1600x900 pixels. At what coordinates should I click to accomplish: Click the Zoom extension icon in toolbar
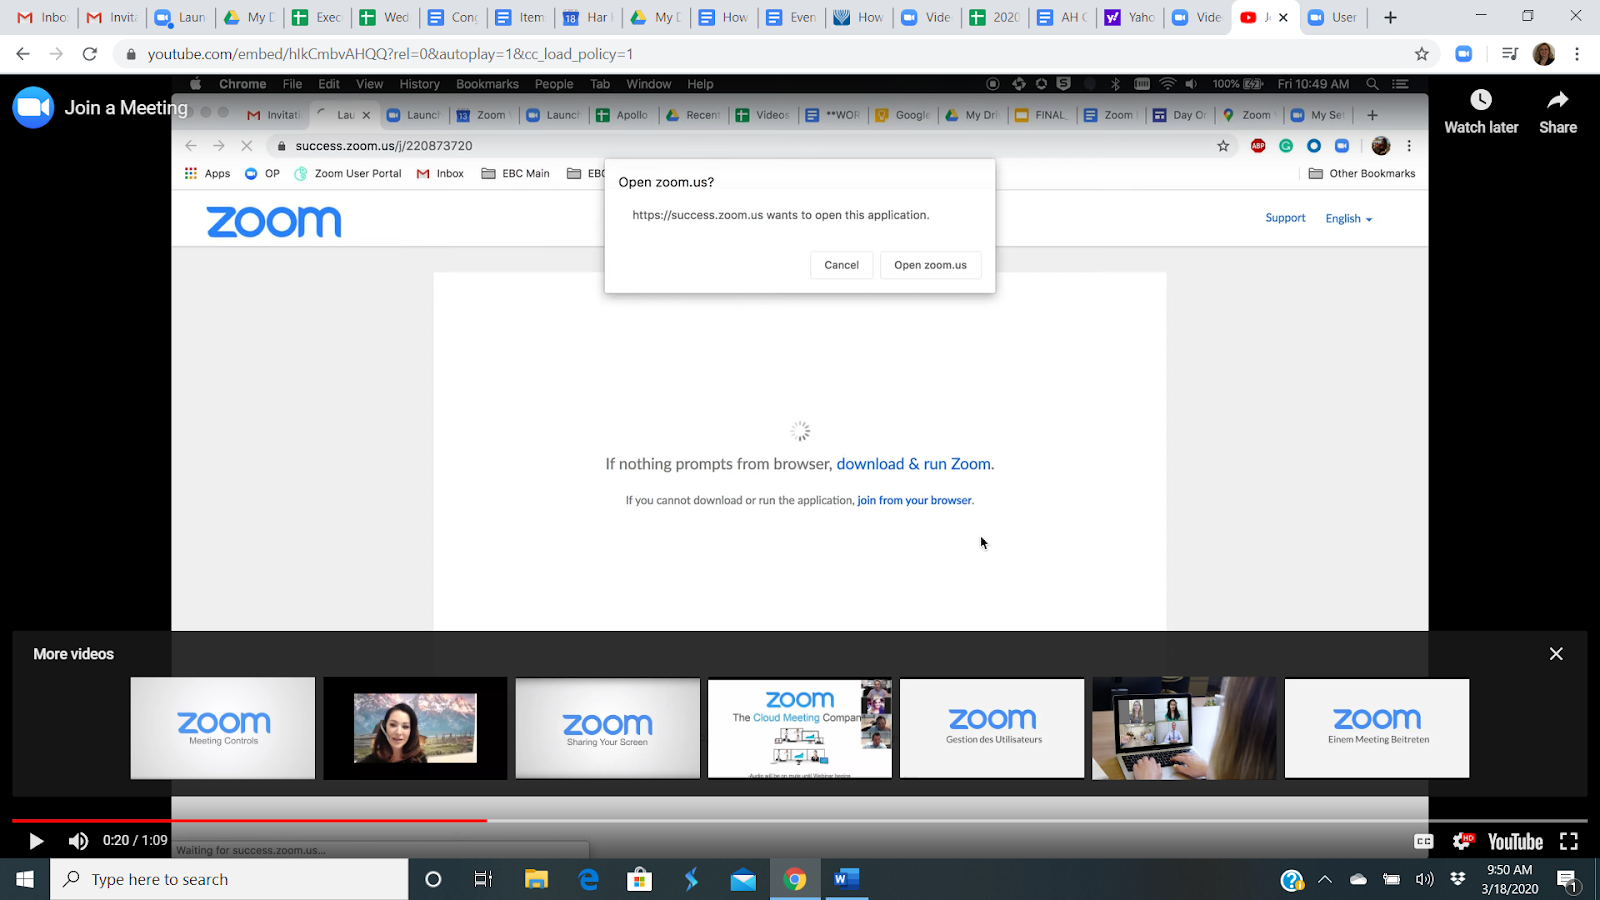point(1464,54)
